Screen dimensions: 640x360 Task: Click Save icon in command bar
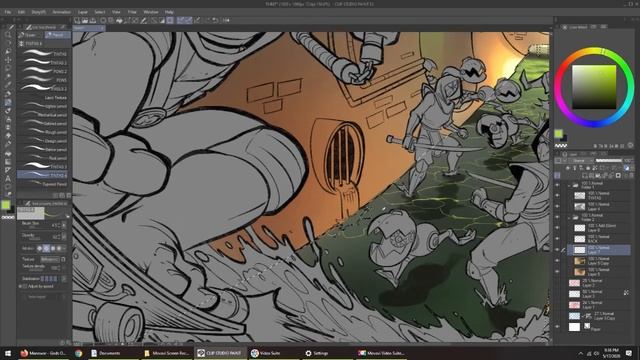(x=93, y=20)
